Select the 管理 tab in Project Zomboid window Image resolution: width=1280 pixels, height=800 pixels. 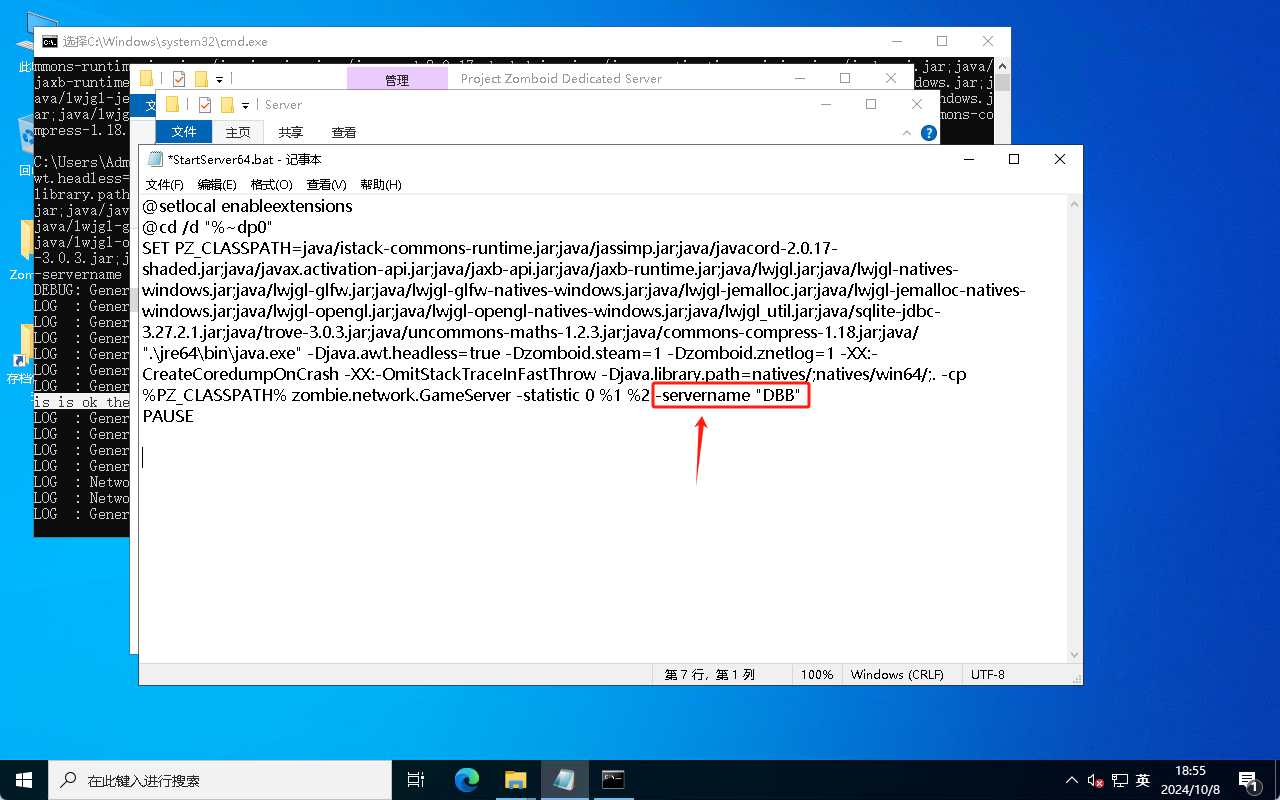[x=397, y=80]
